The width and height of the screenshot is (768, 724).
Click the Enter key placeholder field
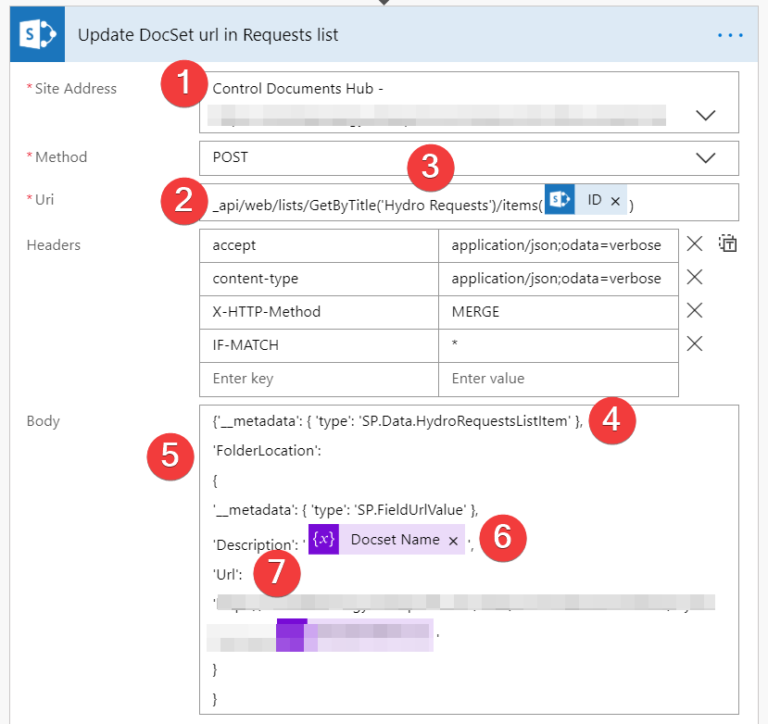319,379
